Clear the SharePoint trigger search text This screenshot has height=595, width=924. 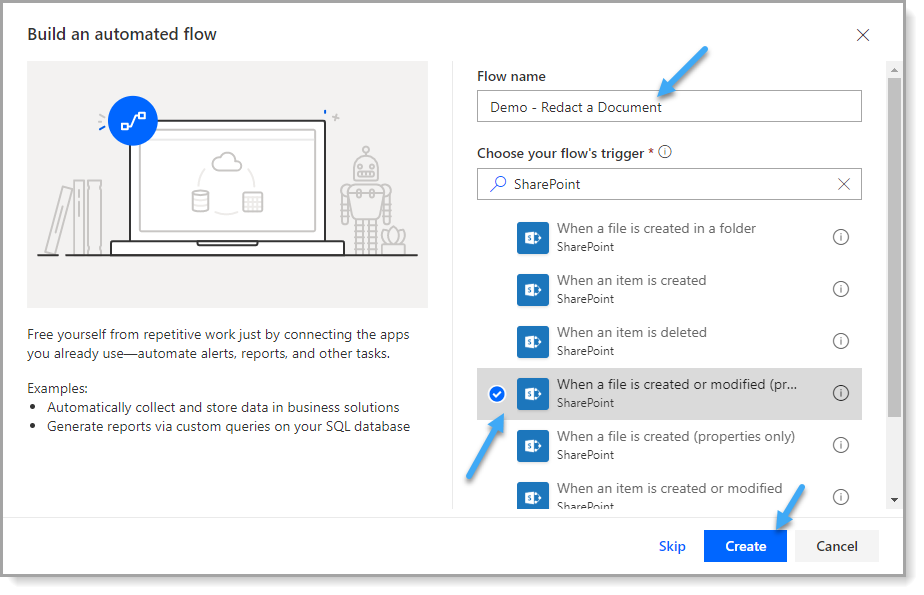844,184
